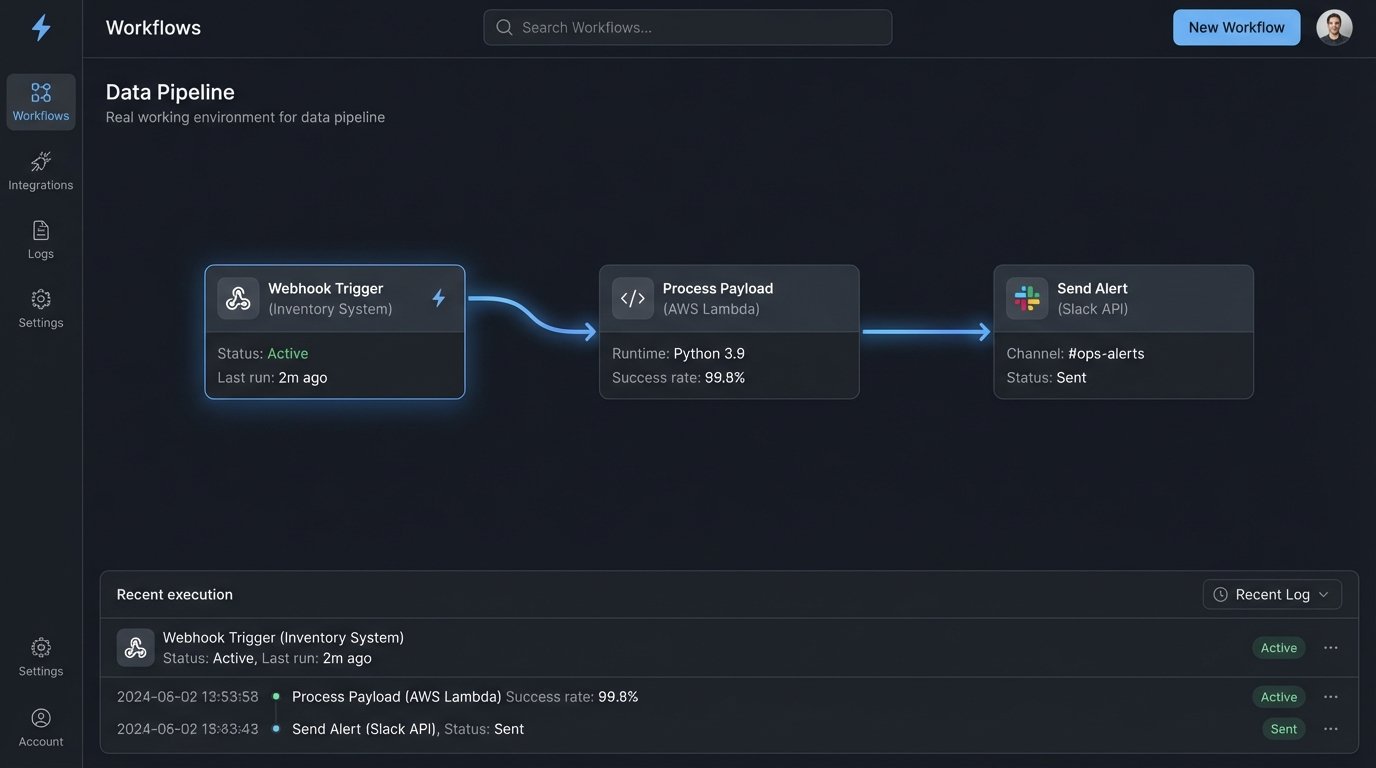
Task: Open the Settings gear in the sidebar
Action: click(40, 297)
